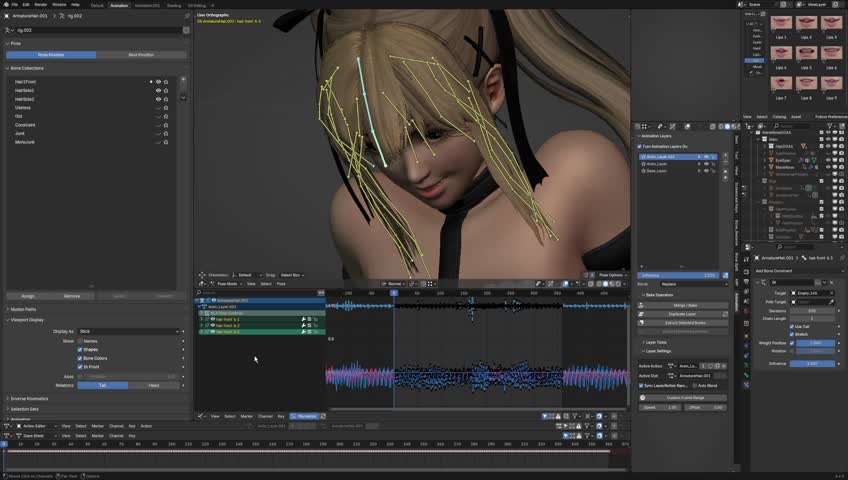Click solo star icon for HairSide1 collection
The width and height of the screenshot is (848, 480).
(x=166, y=90)
